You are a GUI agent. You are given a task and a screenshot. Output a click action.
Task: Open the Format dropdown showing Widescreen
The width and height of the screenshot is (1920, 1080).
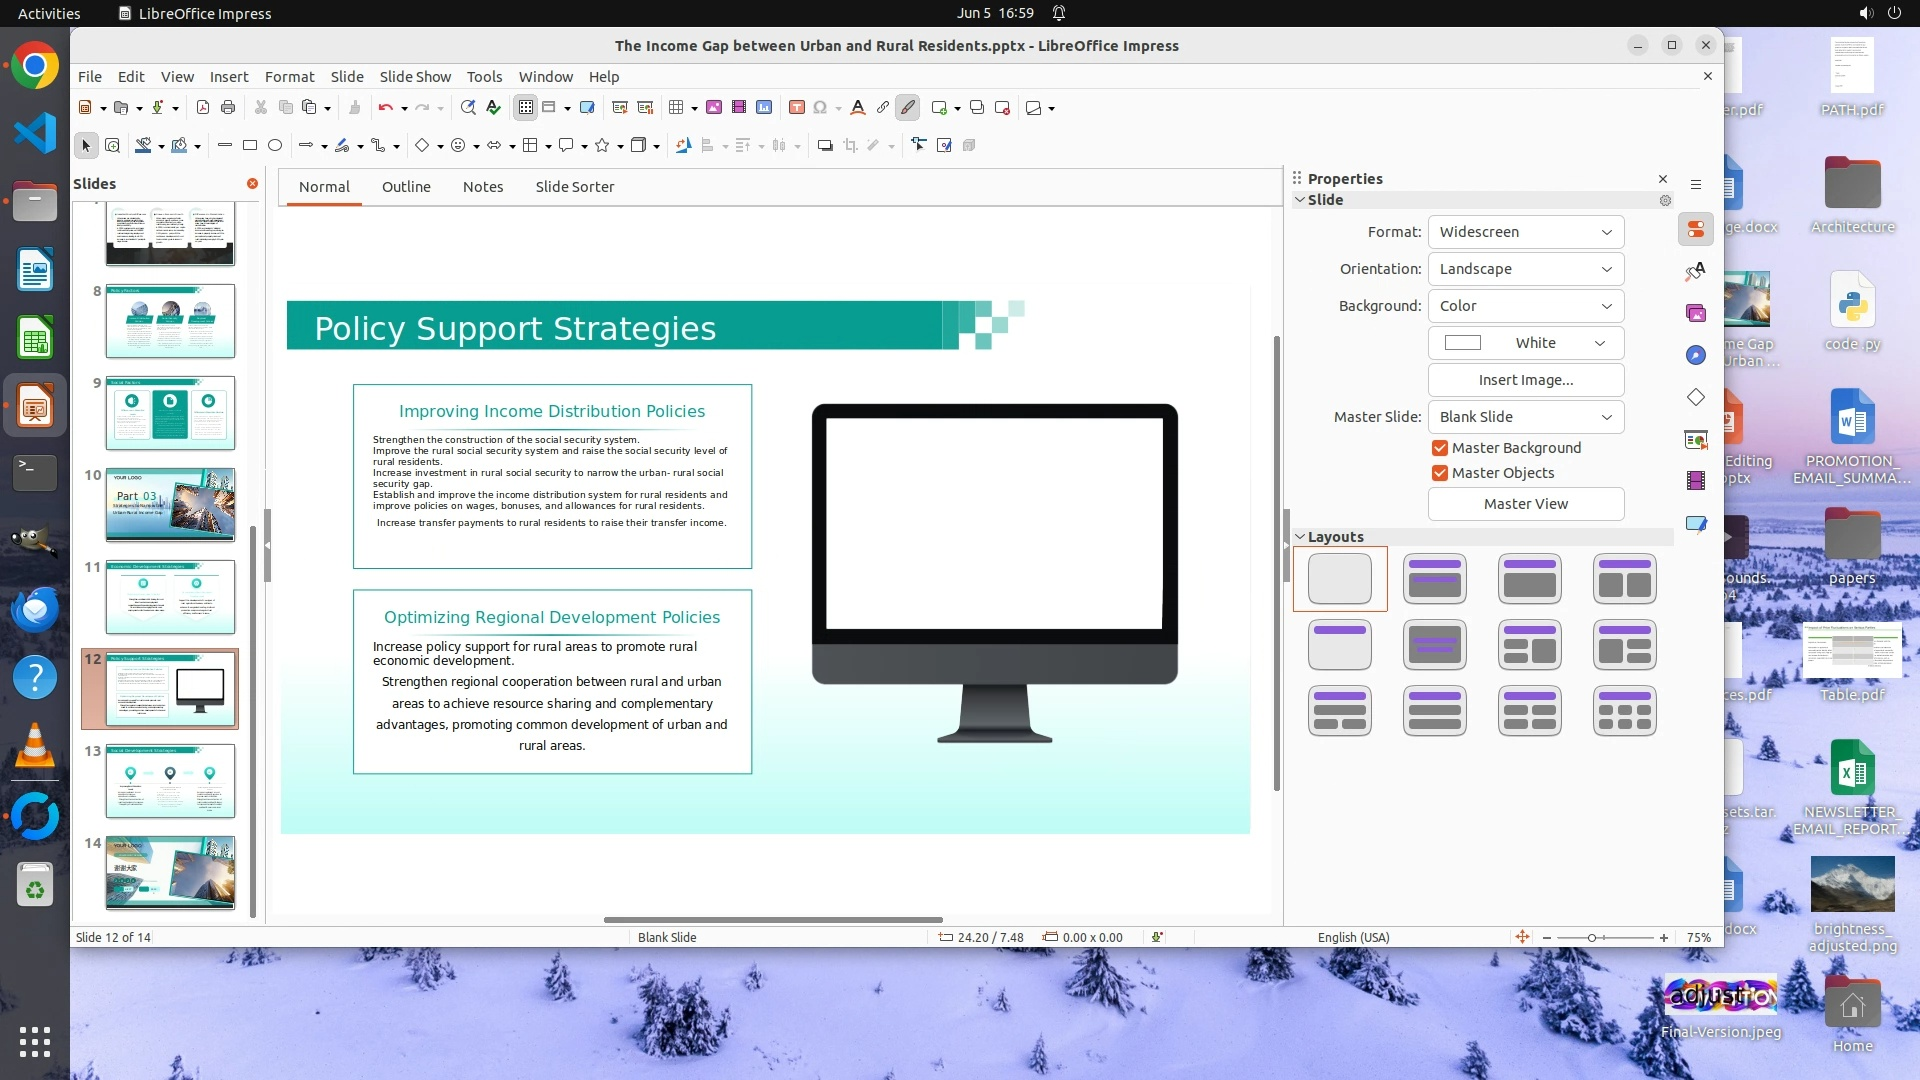pyautogui.click(x=1525, y=232)
